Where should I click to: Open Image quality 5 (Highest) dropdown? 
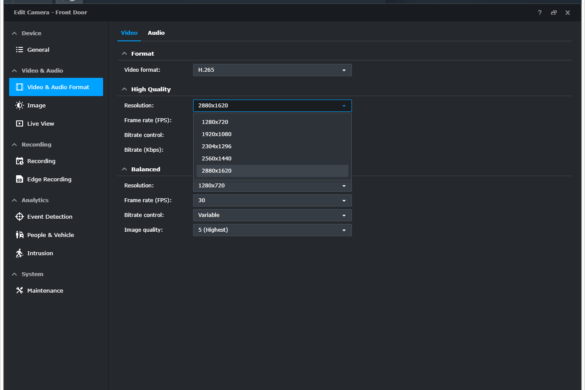[272, 230]
